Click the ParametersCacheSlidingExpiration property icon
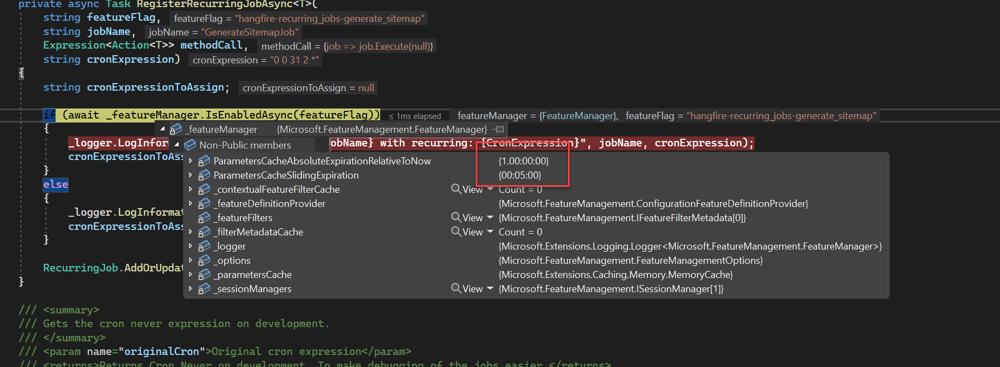The height and width of the screenshot is (367, 1000). tap(204, 176)
